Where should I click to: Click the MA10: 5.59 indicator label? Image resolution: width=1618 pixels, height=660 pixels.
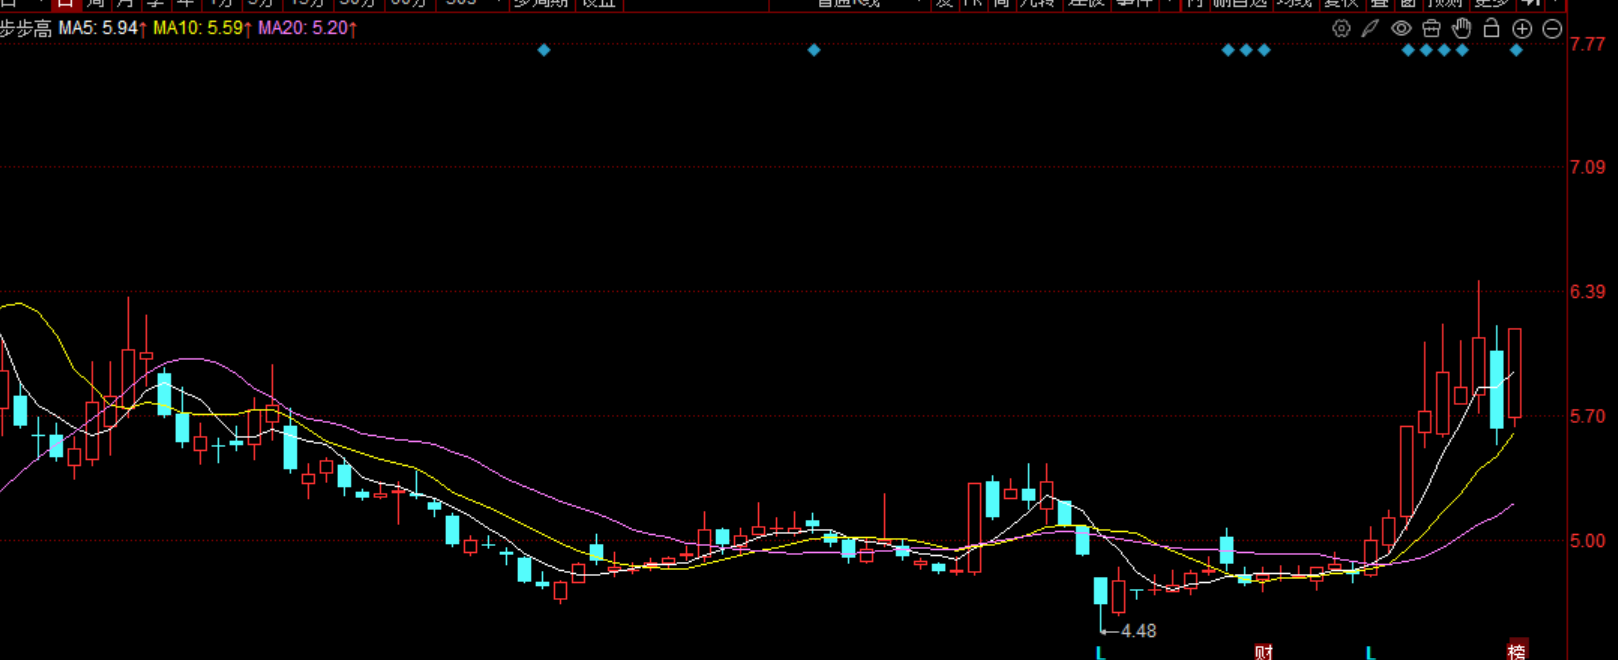(x=202, y=28)
